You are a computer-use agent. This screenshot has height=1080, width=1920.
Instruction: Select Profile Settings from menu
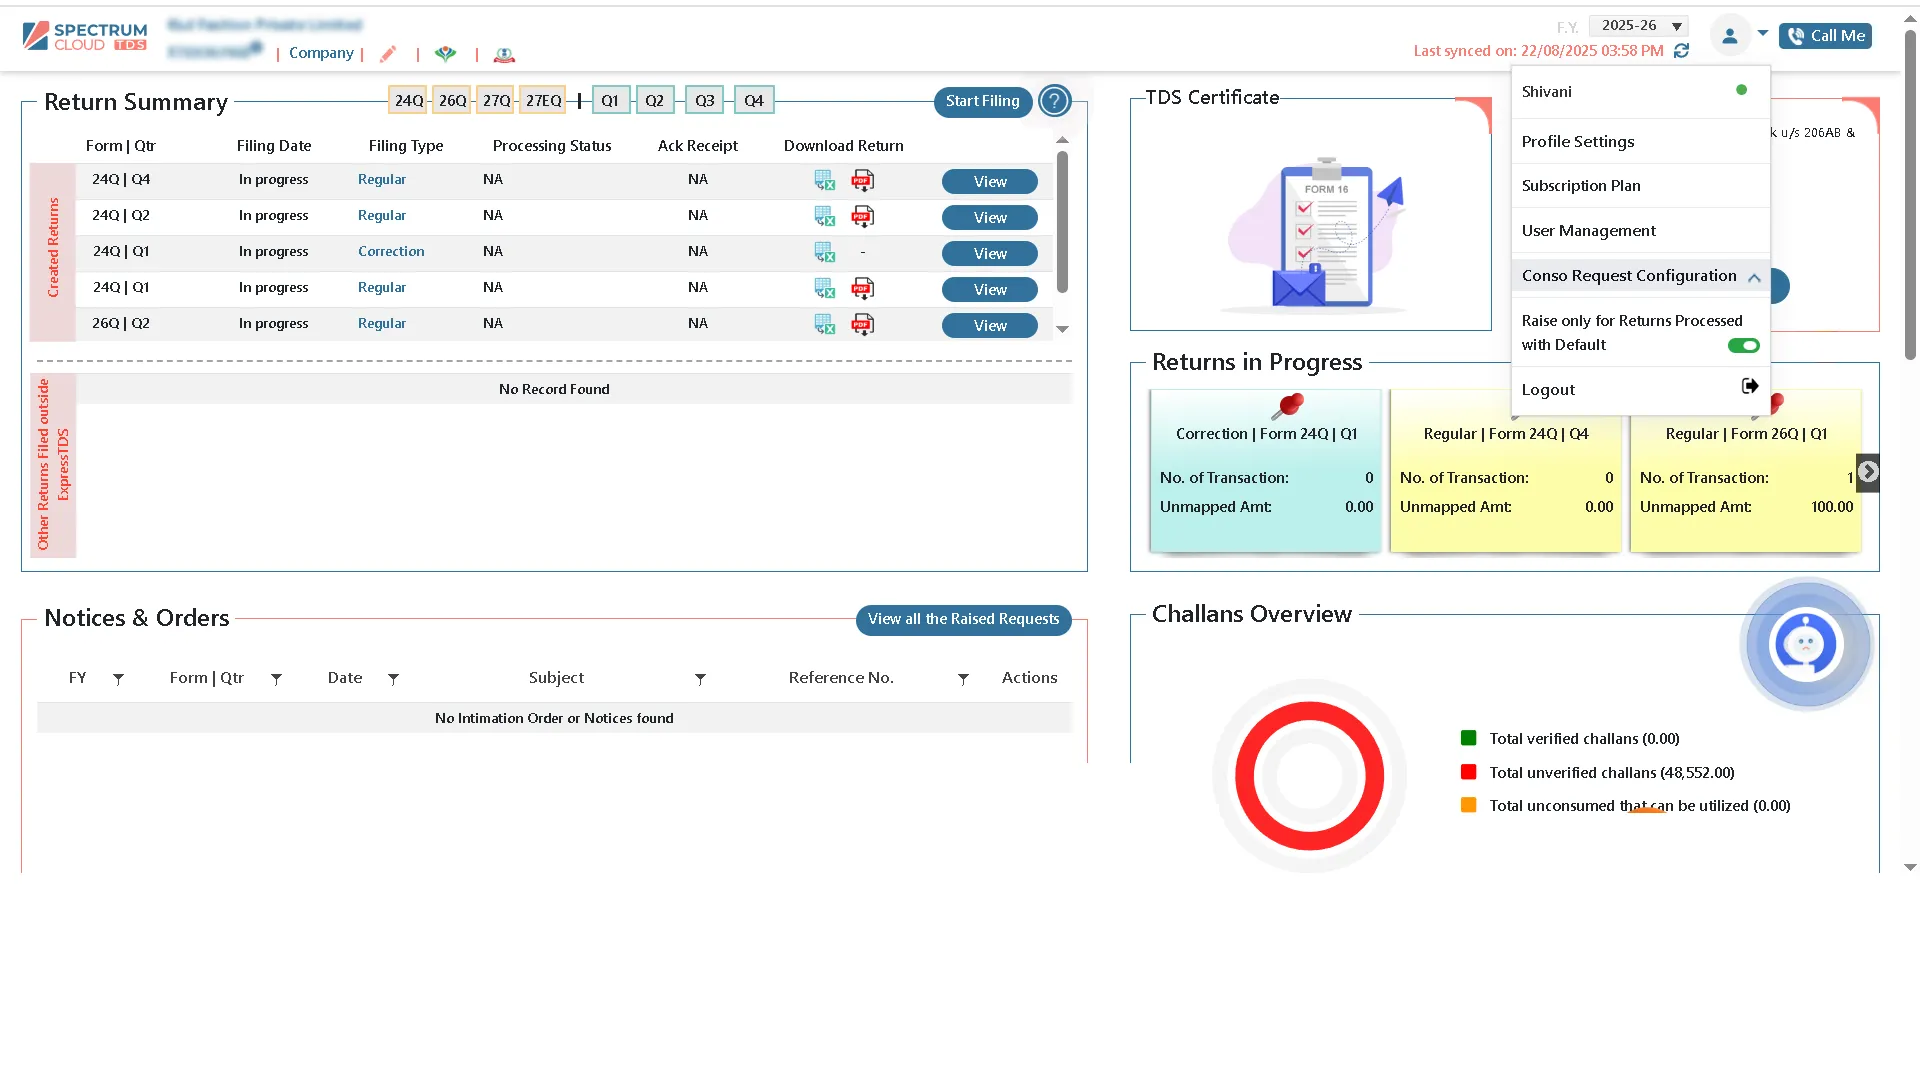click(1577, 142)
